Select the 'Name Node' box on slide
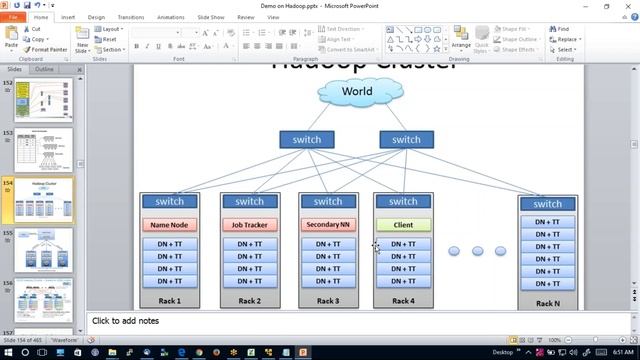This screenshot has height=360, width=640. (169, 225)
